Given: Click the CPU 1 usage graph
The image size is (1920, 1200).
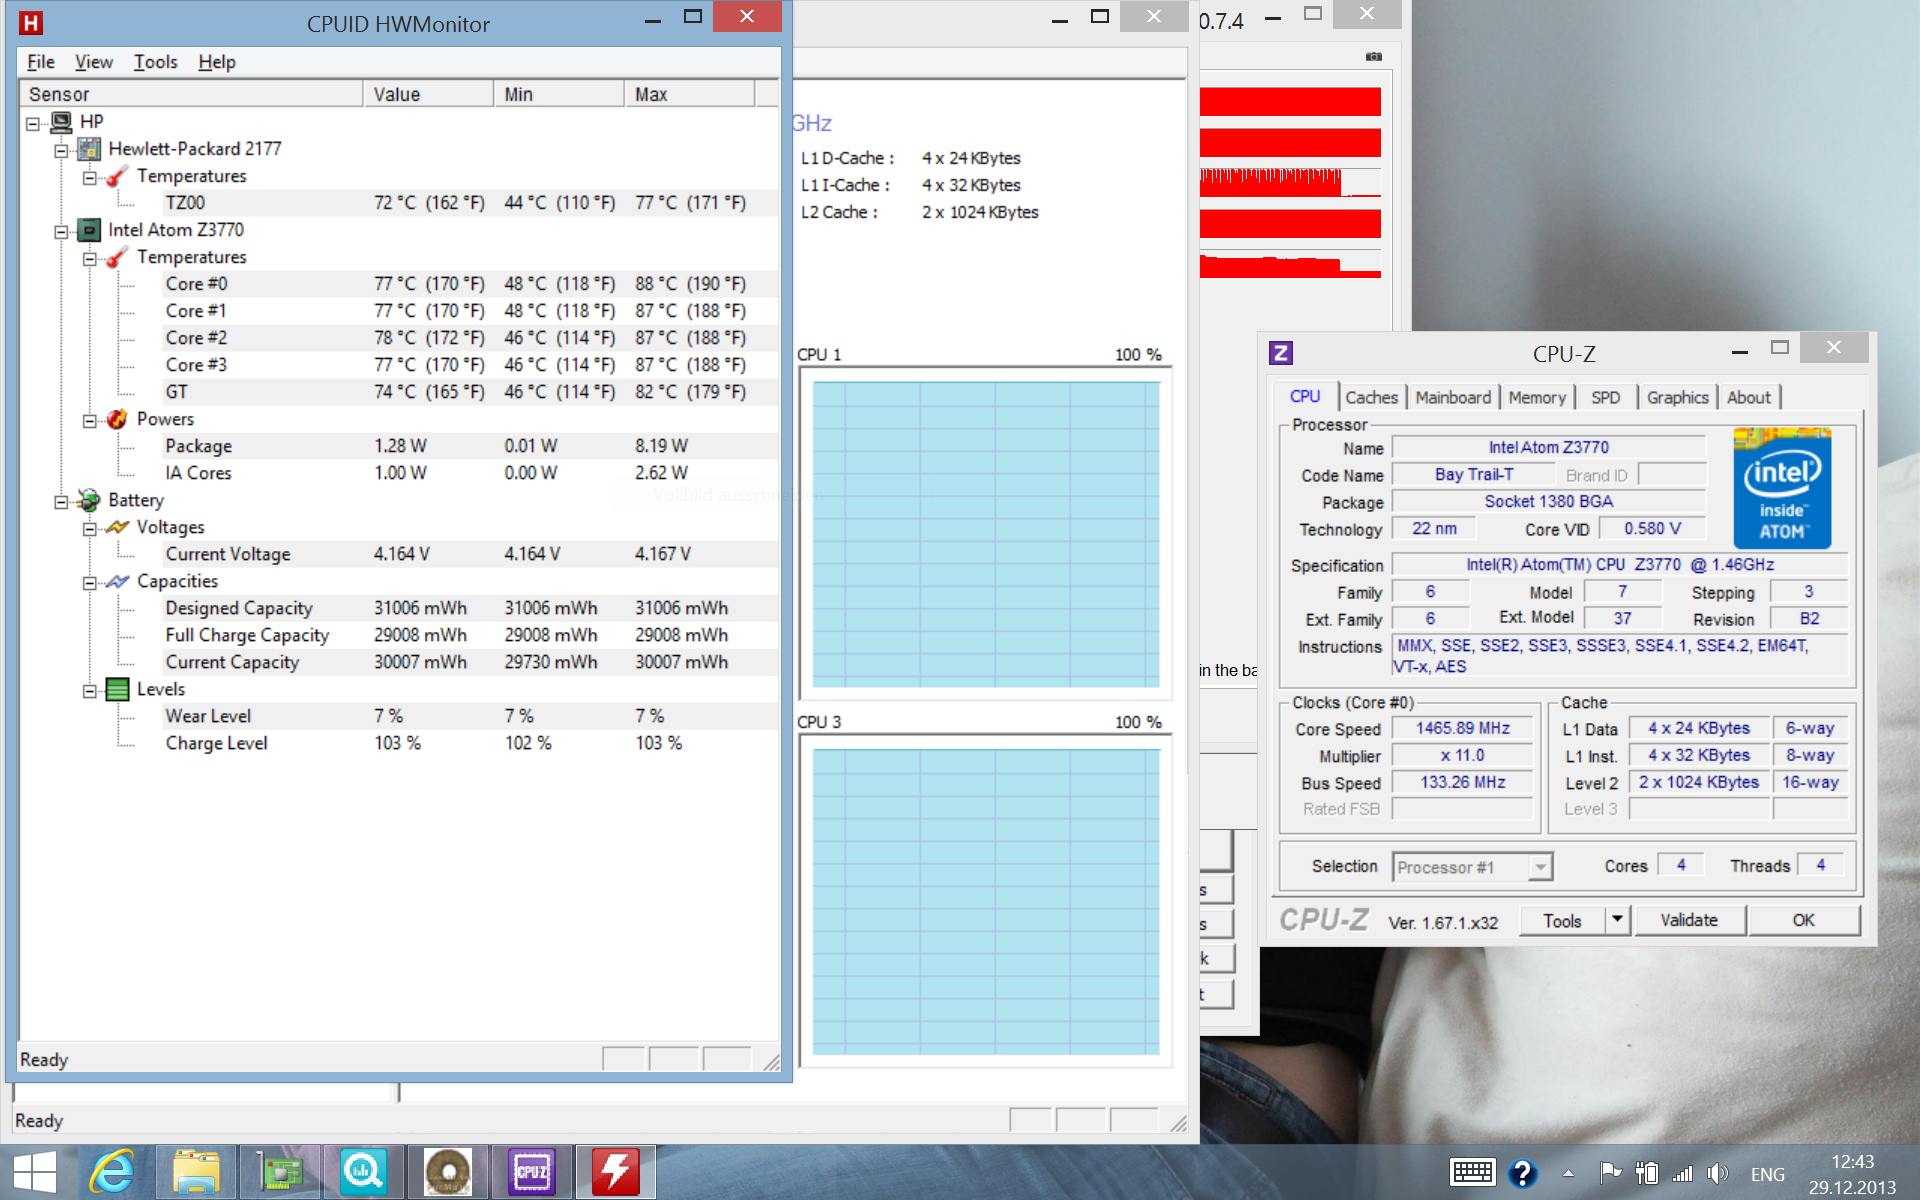Looking at the screenshot, I should tap(985, 534).
